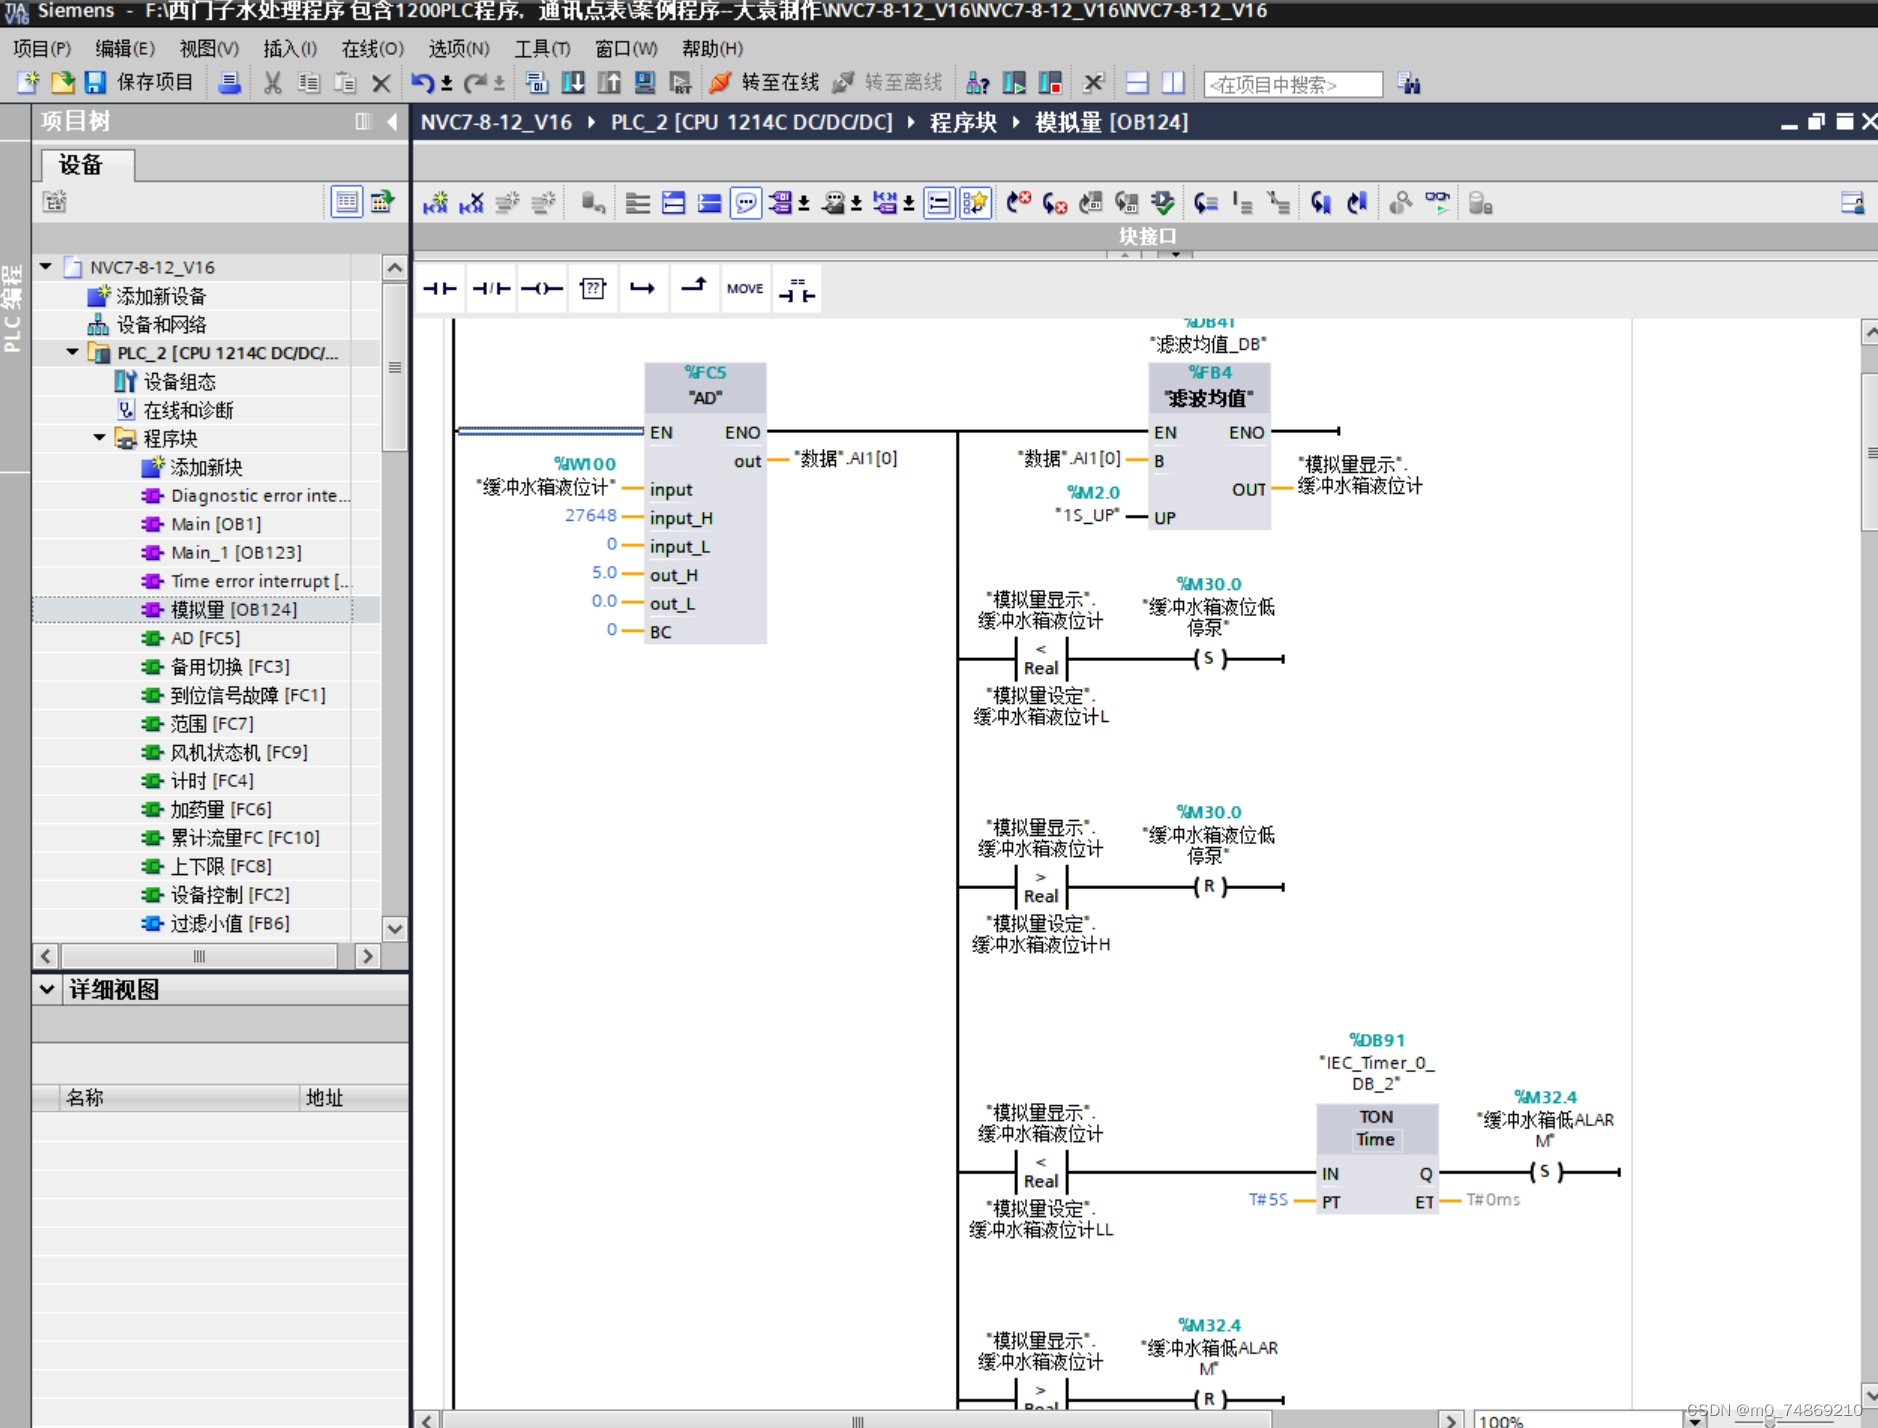Click project tree horizontal scroll right arrow
The image size is (1878, 1428).
pyautogui.click(x=367, y=956)
